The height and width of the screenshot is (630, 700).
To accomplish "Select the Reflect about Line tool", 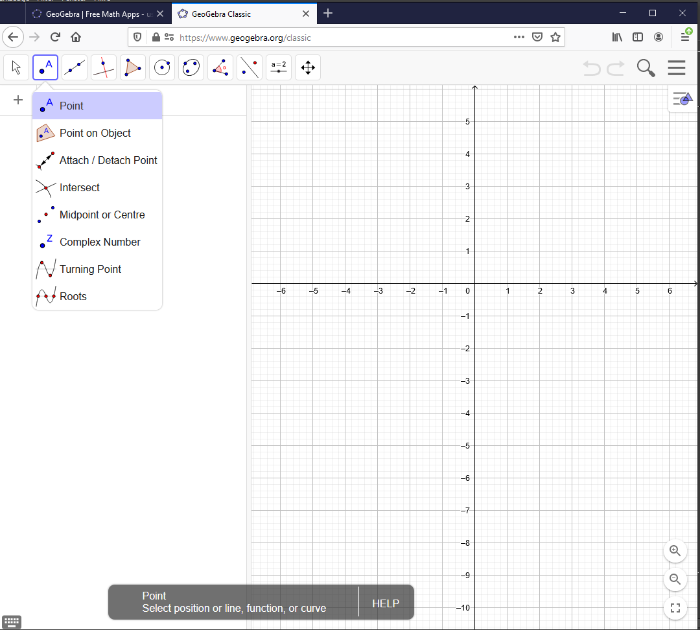I will [x=250, y=67].
